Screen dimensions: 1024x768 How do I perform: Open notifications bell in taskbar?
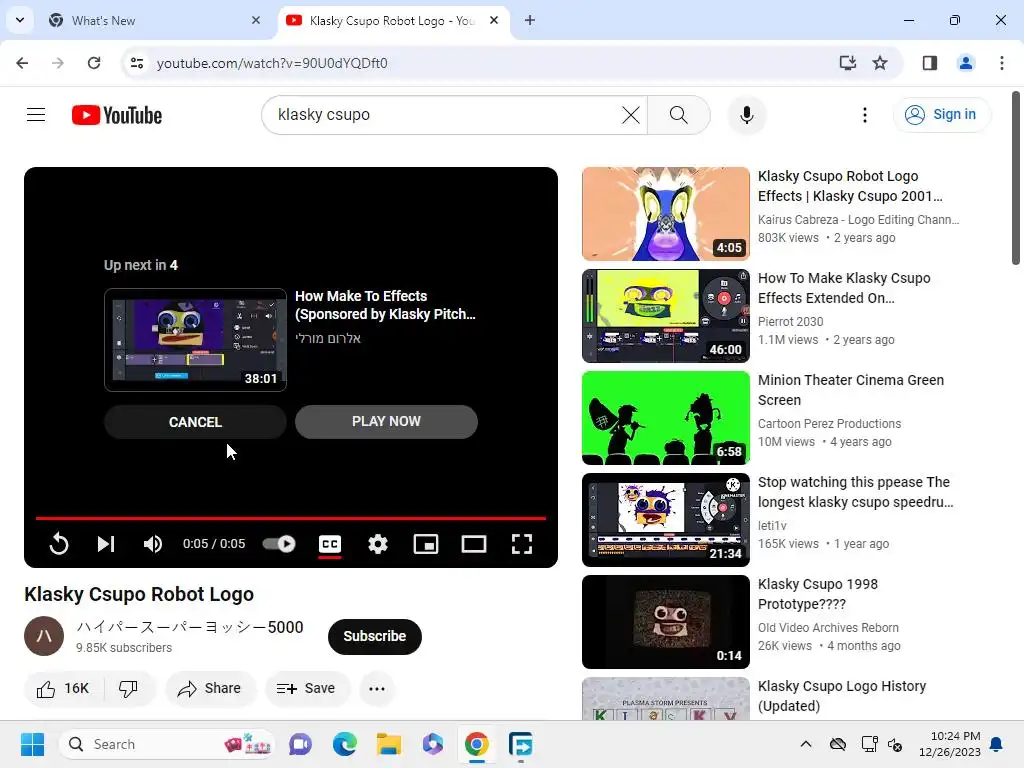coord(997,744)
